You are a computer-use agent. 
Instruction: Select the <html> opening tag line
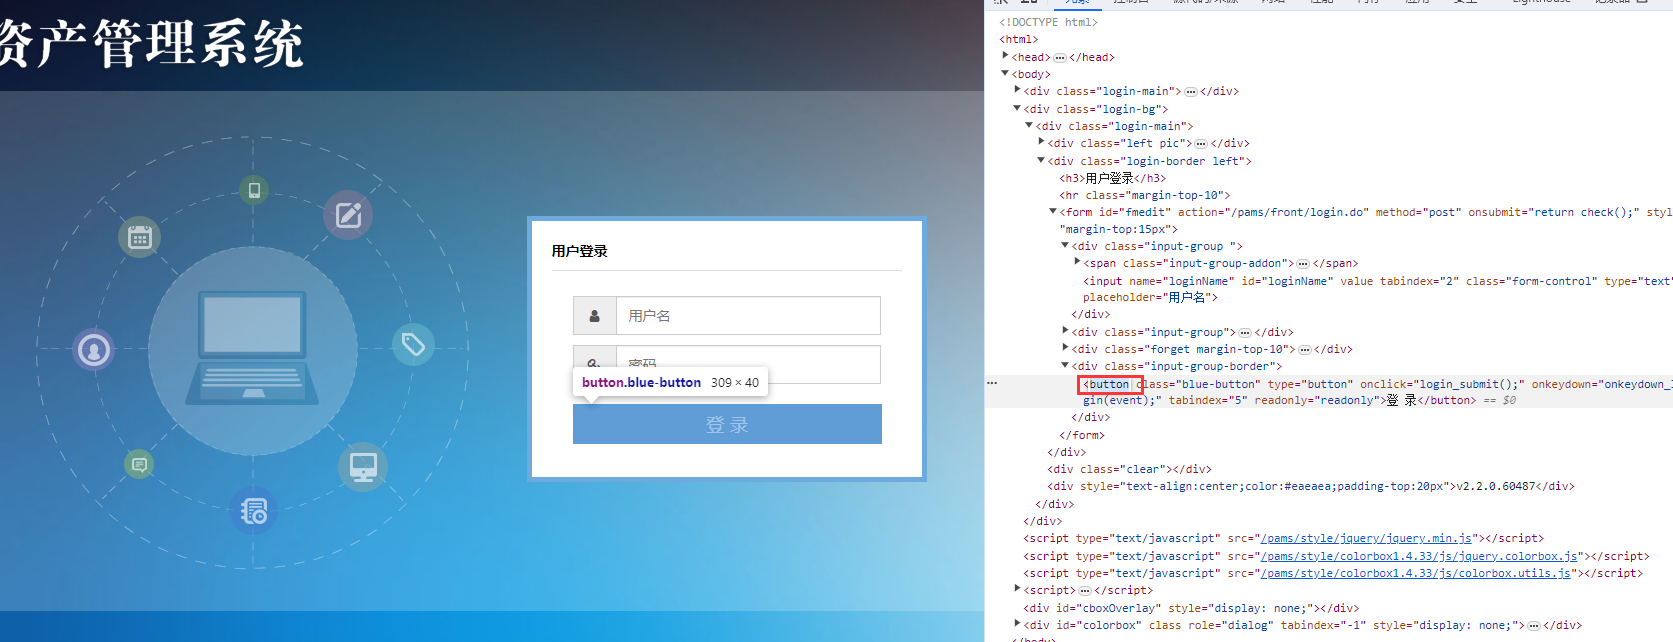tap(1018, 39)
